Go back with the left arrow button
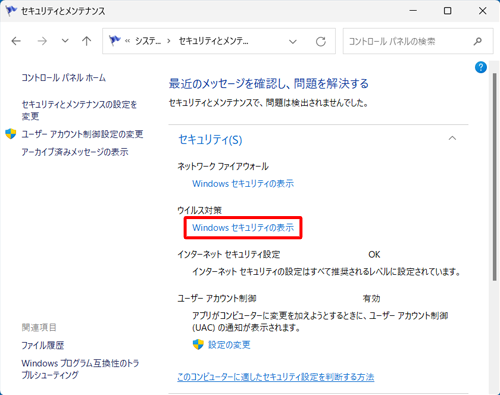Screen dimensions: 500x395 point(16,41)
